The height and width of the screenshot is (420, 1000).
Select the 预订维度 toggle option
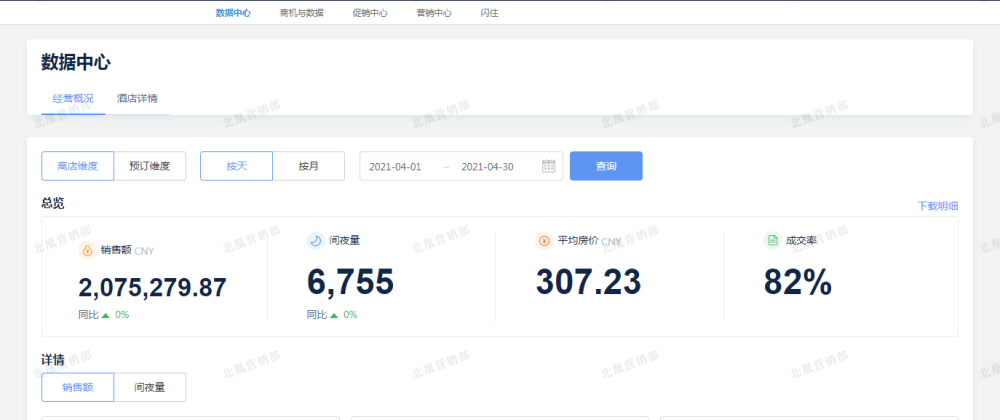coord(150,166)
